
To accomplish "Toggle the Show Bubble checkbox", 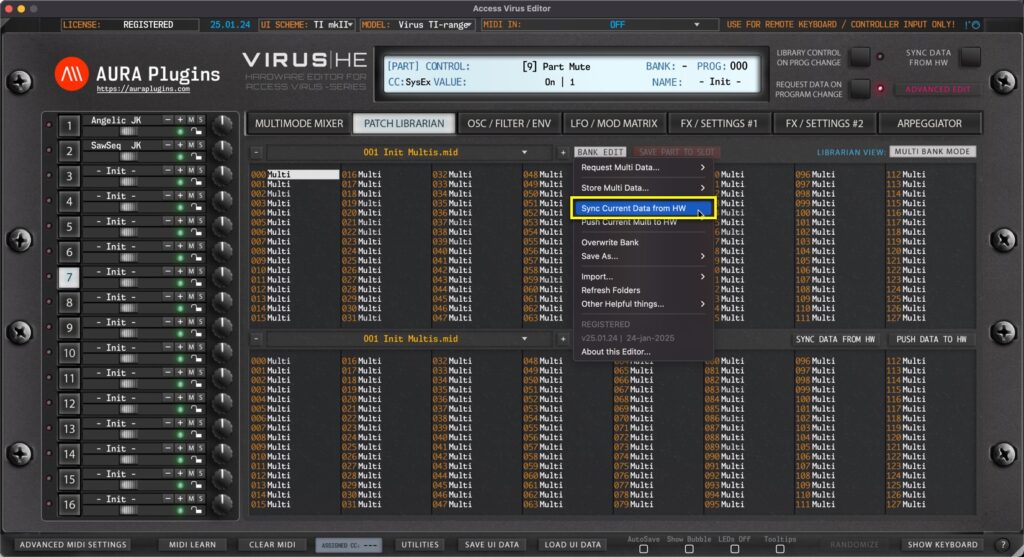I will click(x=689, y=549).
